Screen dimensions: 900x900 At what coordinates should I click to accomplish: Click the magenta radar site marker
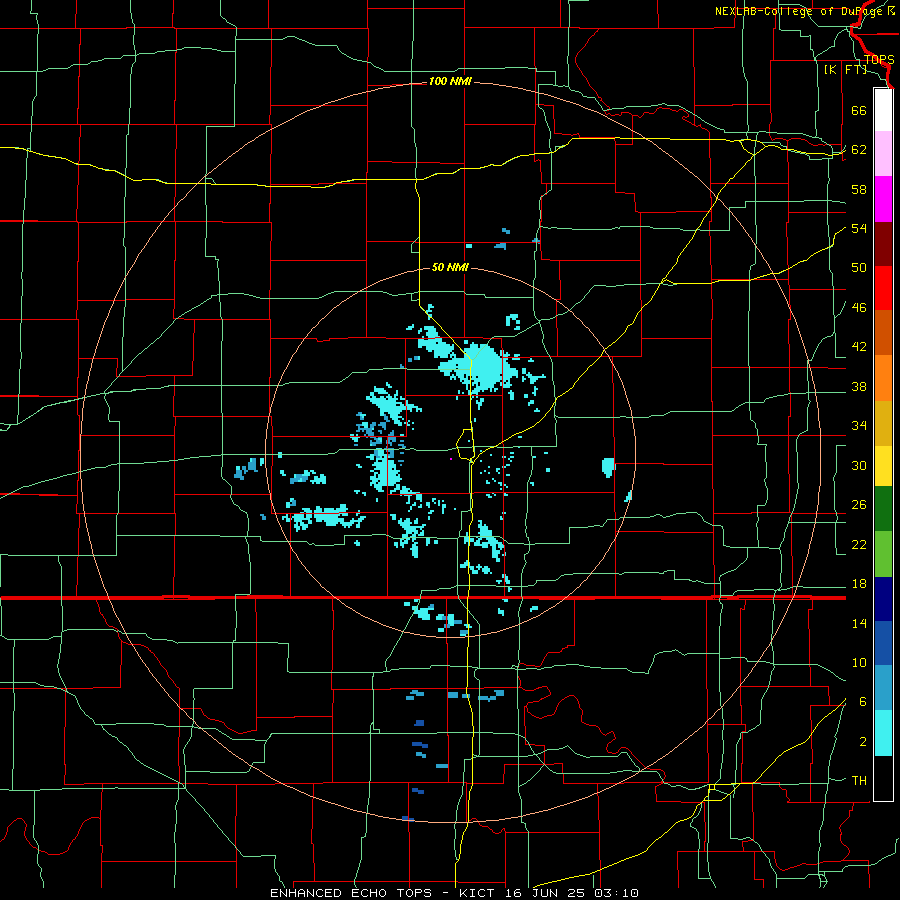coord(451,459)
